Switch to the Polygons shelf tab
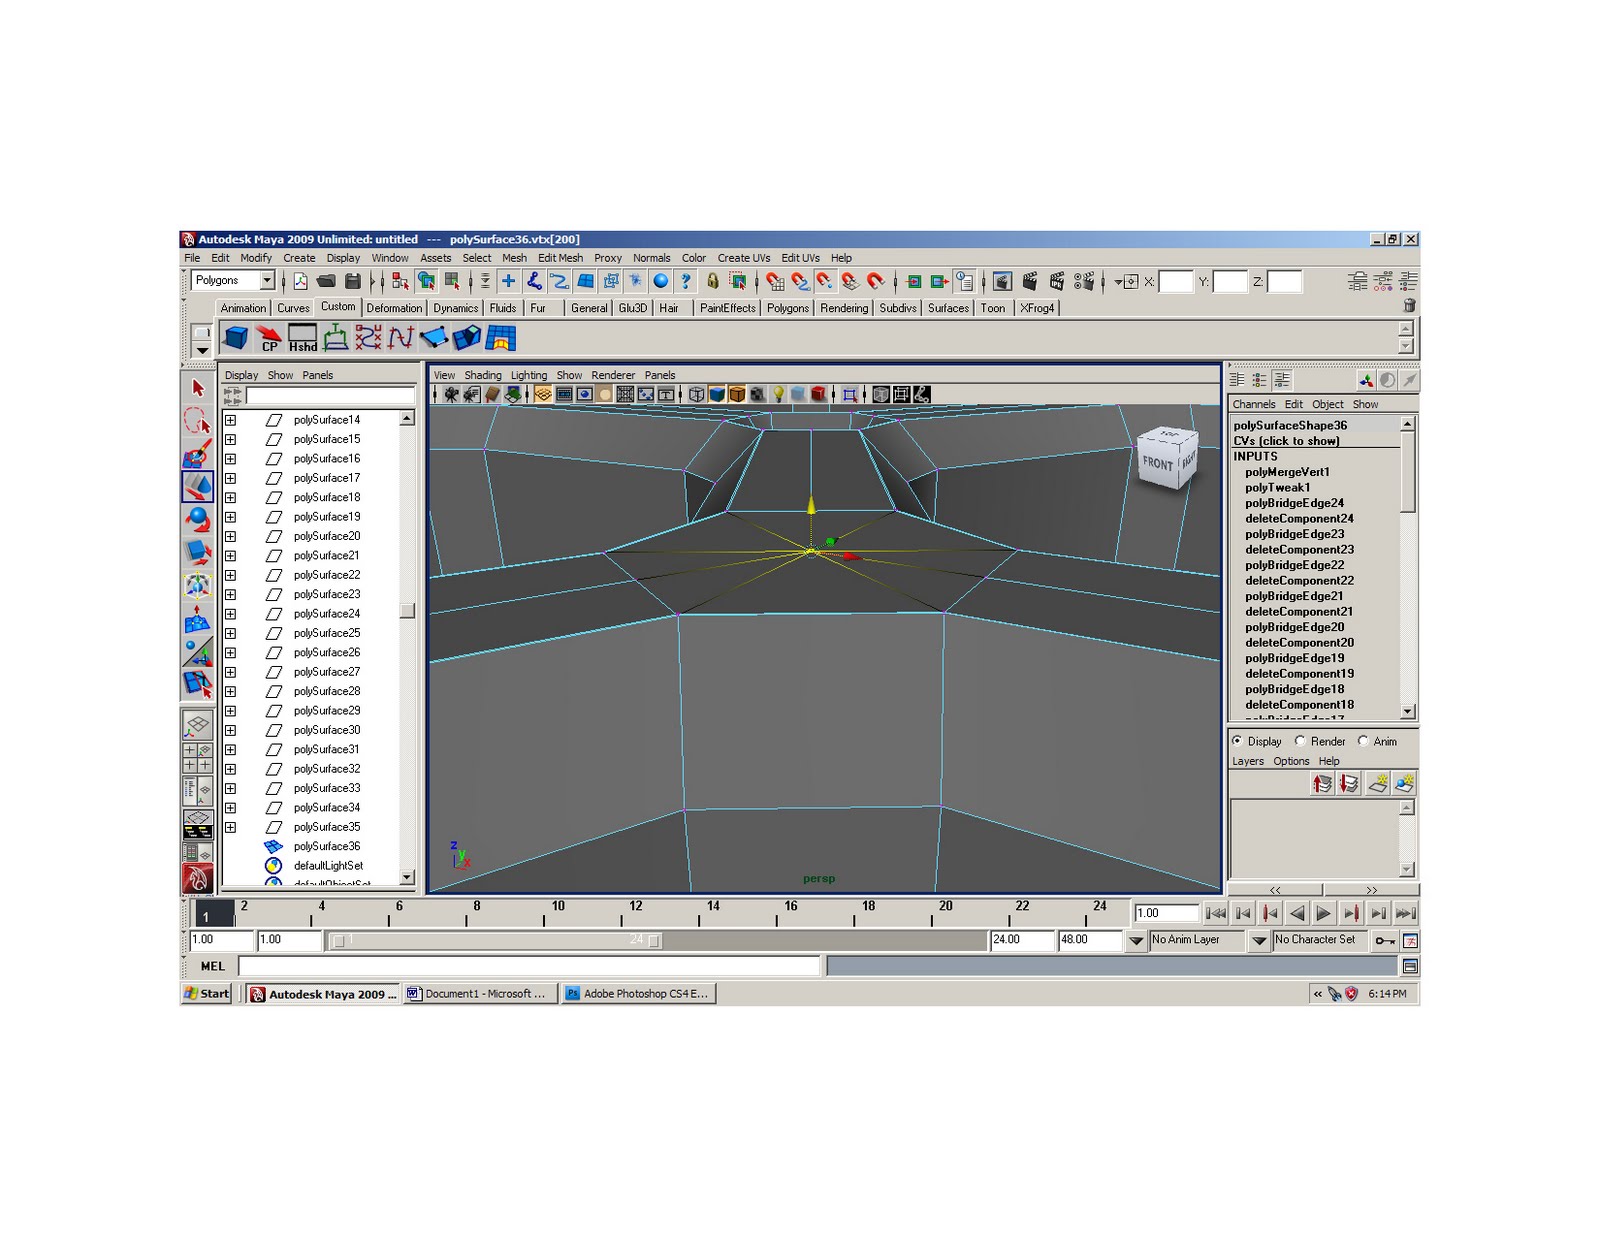Screen dimensions: 1600x1236 788,308
